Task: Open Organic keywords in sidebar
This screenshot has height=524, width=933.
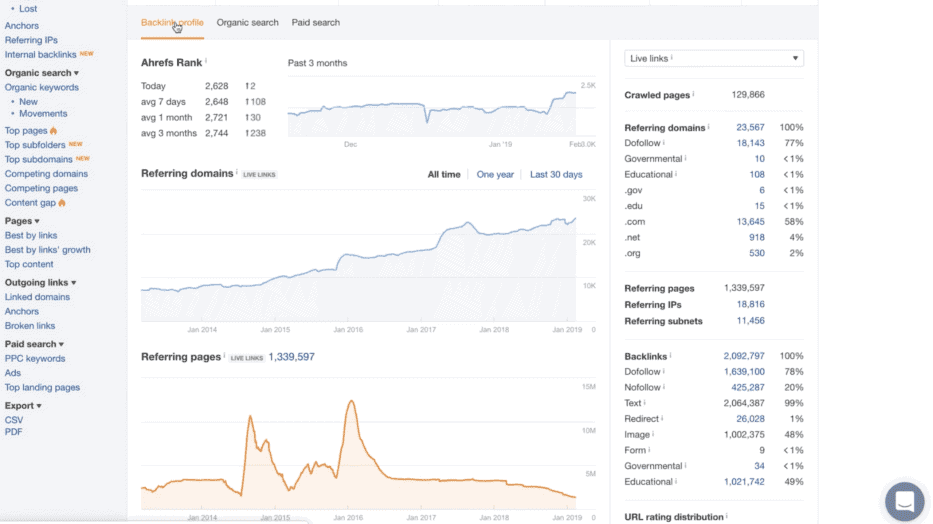Action: tap(42, 87)
